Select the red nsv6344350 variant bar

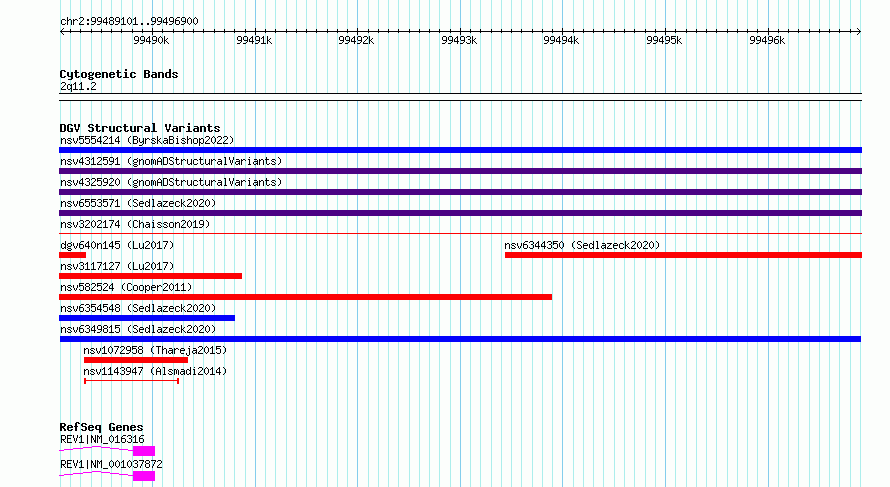click(683, 255)
